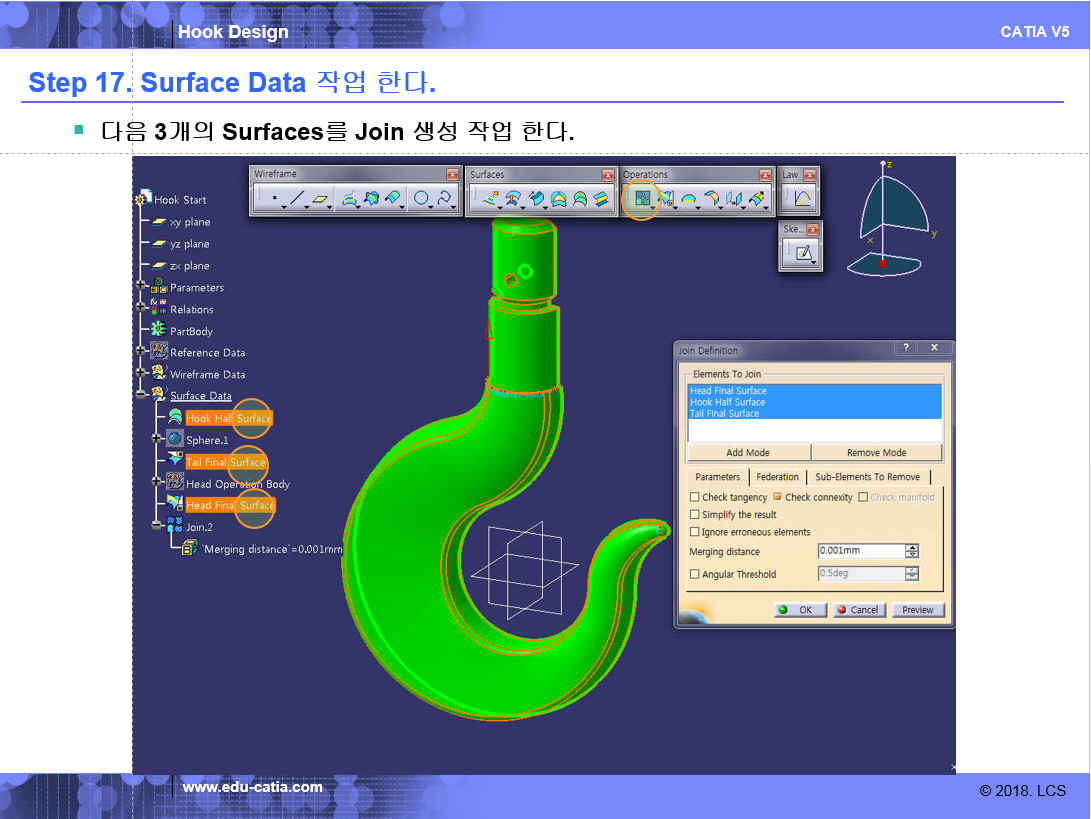Open the Law toolbar icon
Image resolution: width=1091 pixels, height=819 pixels.
(801, 199)
